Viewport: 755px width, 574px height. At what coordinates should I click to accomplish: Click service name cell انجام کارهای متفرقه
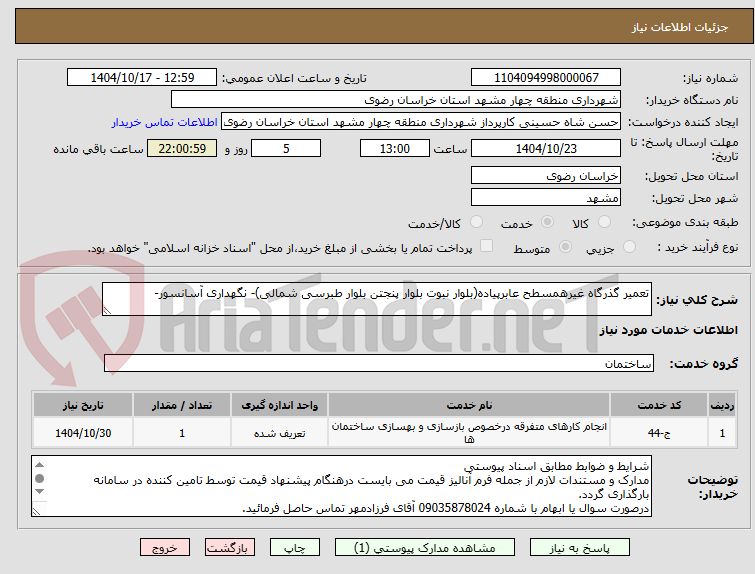[469, 433]
